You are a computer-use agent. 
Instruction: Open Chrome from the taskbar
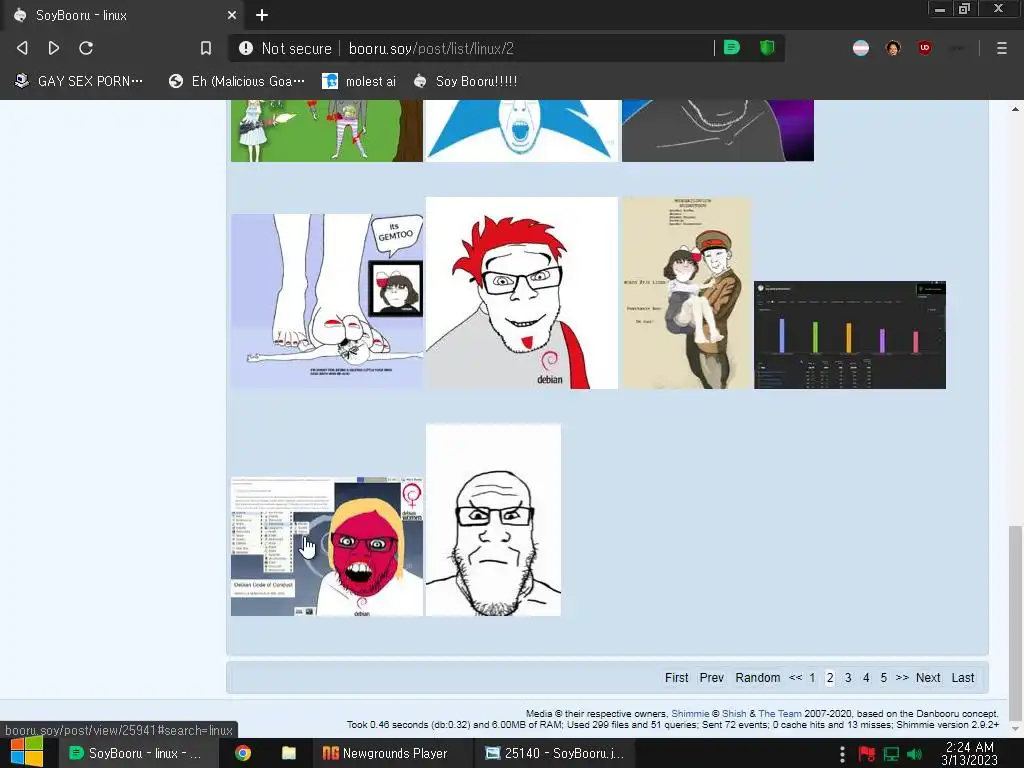click(x=243, y=753)
